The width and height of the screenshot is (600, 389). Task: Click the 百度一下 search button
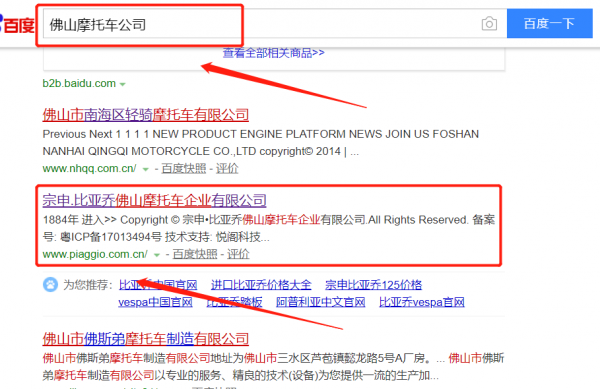pyautogui.click(x=549, y=24)
